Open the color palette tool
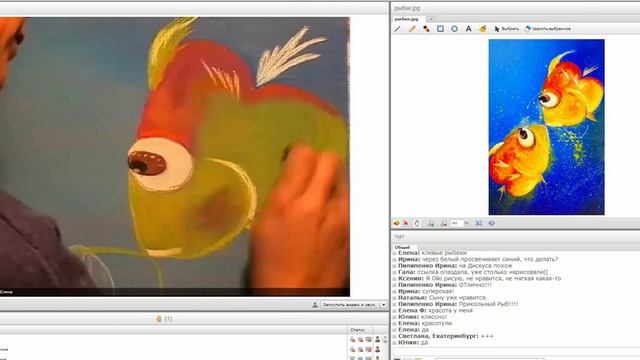 click(x=483, y=29)
